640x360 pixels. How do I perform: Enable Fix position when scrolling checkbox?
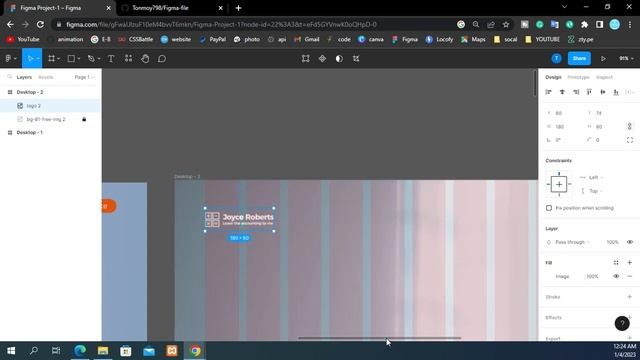549,208
